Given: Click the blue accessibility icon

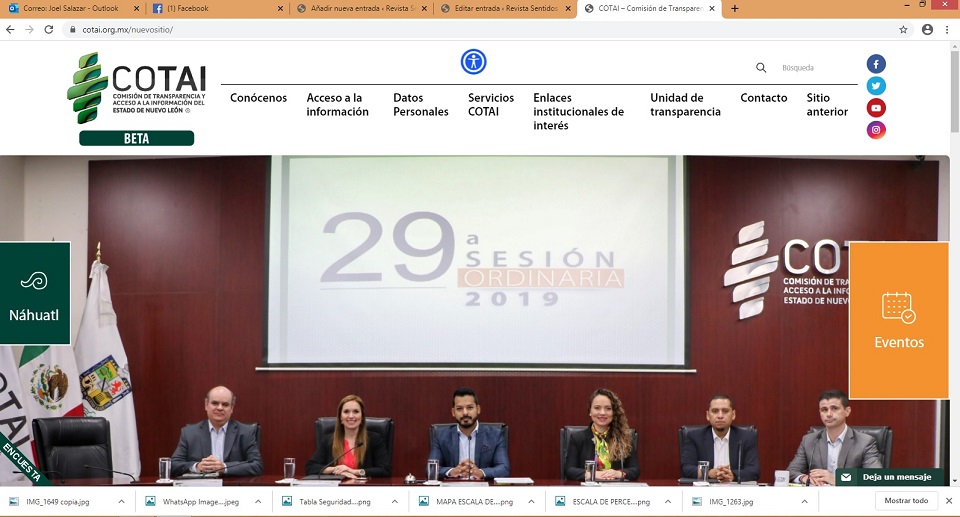Looking at the screenshot, I should [x=473, y=62].
